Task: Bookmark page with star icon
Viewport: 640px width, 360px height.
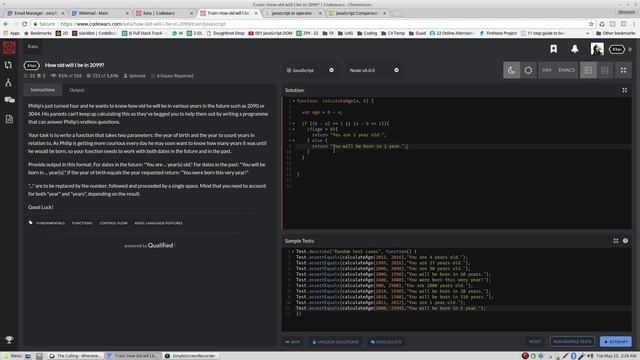Action: 591,24
